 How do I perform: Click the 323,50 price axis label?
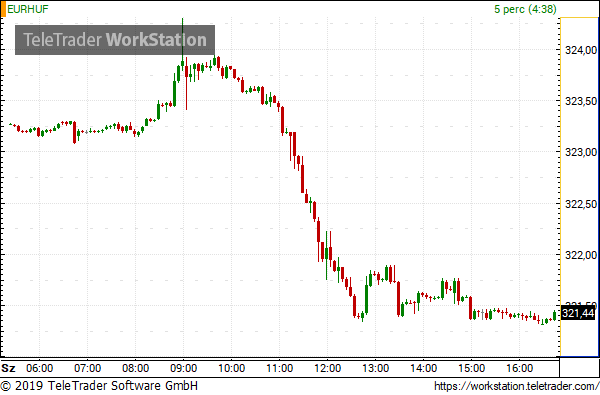581,101
